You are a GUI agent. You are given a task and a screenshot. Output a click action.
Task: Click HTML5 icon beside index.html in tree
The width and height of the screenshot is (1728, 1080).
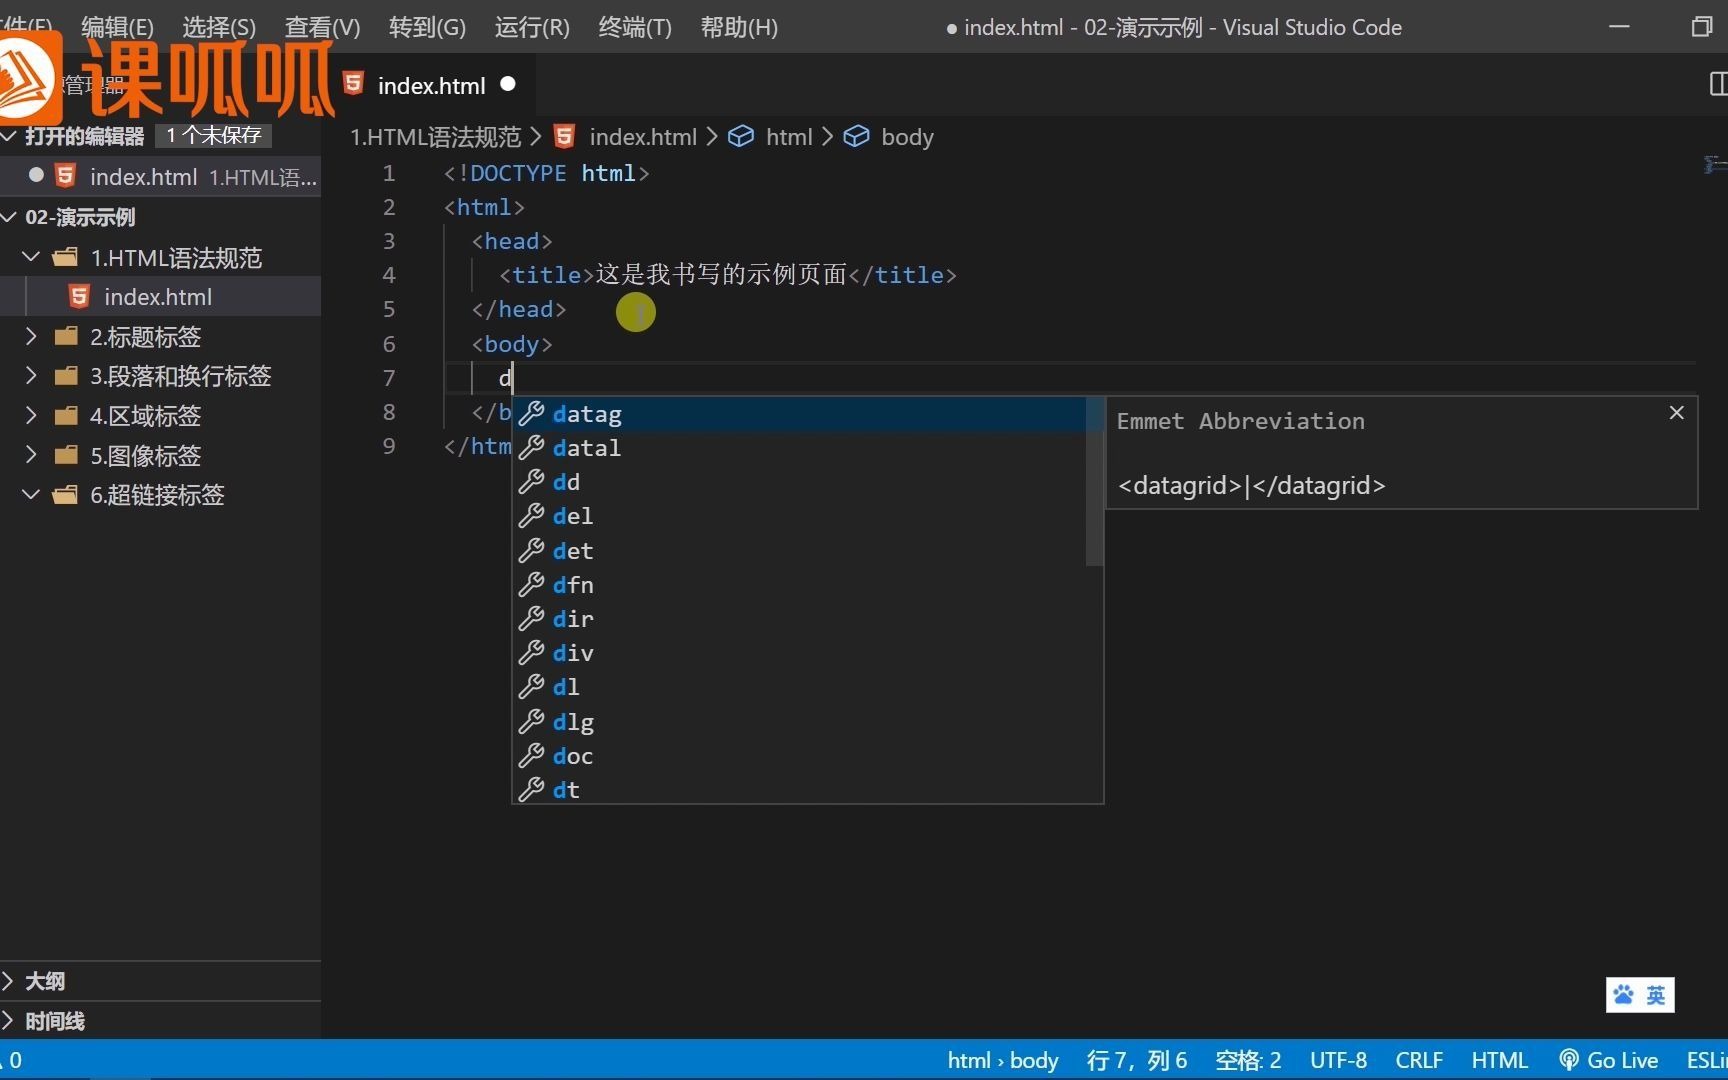tap(79, 296)
